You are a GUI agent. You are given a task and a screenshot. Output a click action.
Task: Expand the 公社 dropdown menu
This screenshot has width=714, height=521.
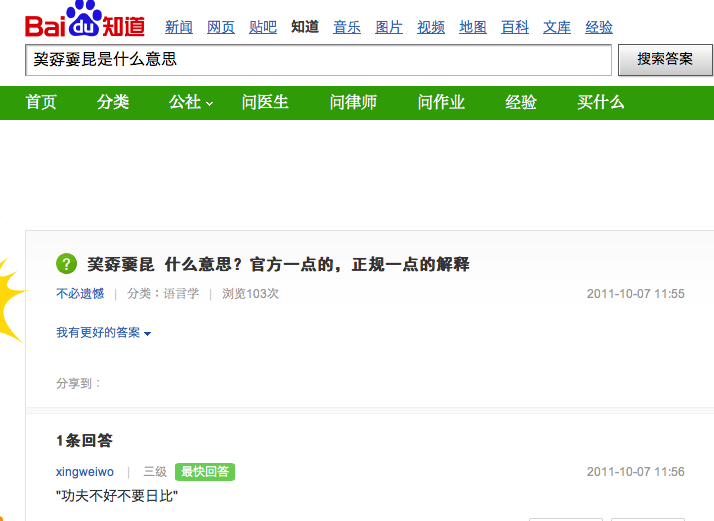191,102
